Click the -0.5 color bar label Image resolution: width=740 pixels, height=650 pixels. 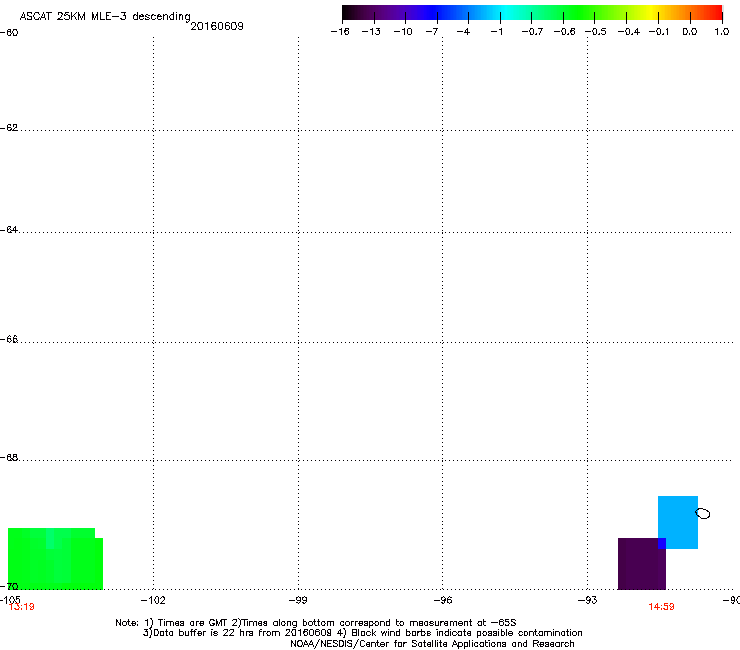[596, 32]
